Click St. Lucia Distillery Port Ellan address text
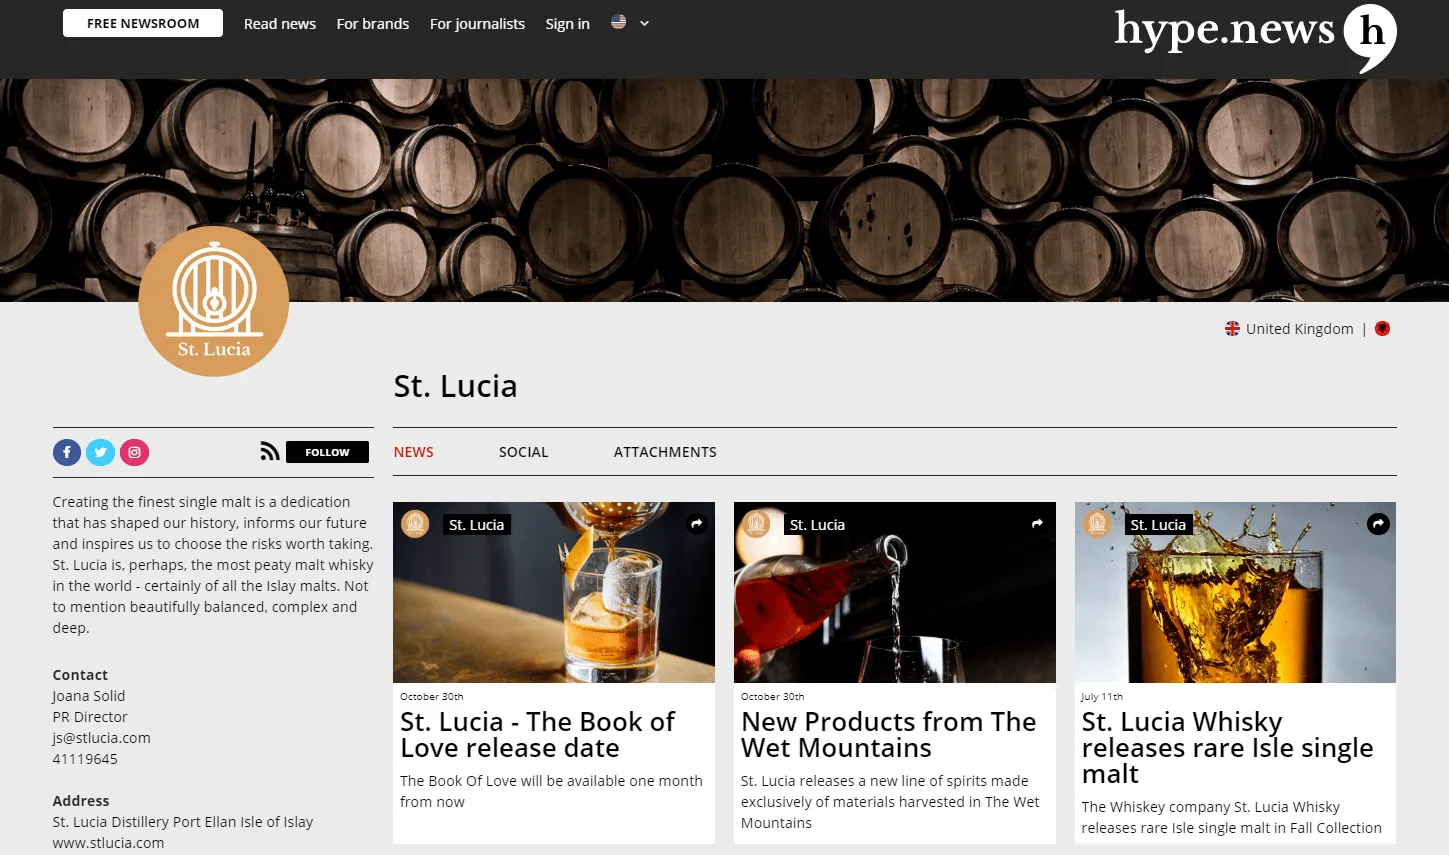This screenshot has height=855, width=1449. click(x=183, y=822)
